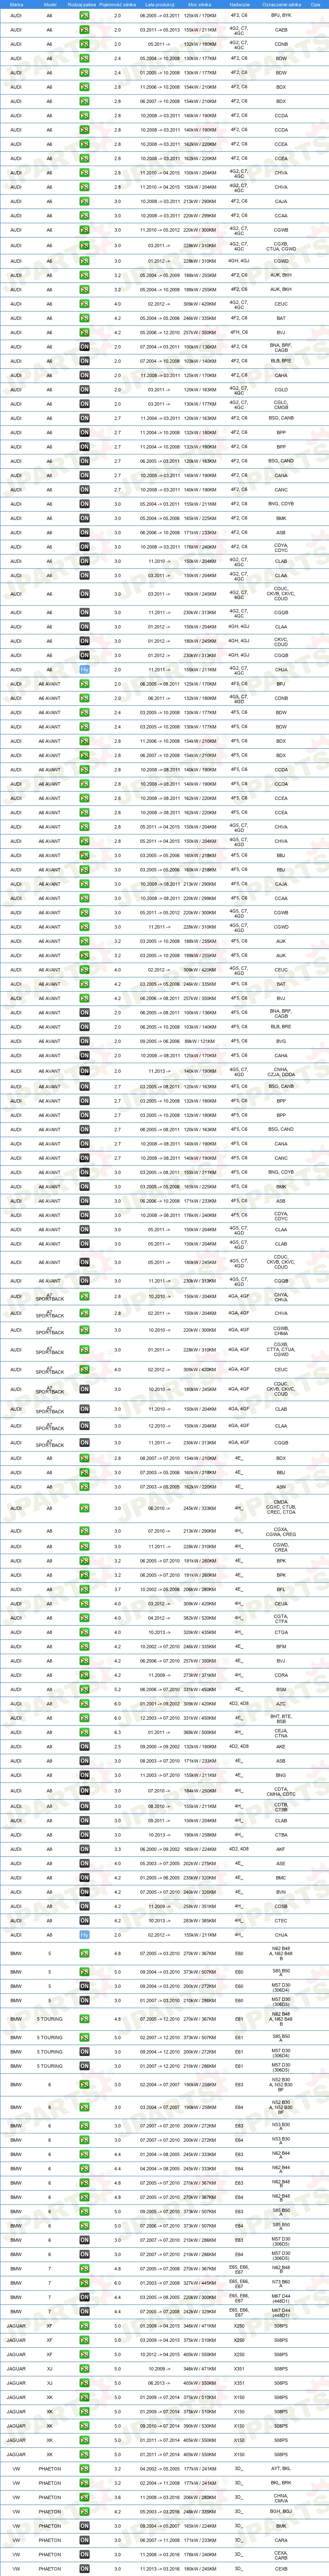Click engine code cell AYT, BKL
The height and width of the screenshot is (2576, 329).
click(281, 2468)
